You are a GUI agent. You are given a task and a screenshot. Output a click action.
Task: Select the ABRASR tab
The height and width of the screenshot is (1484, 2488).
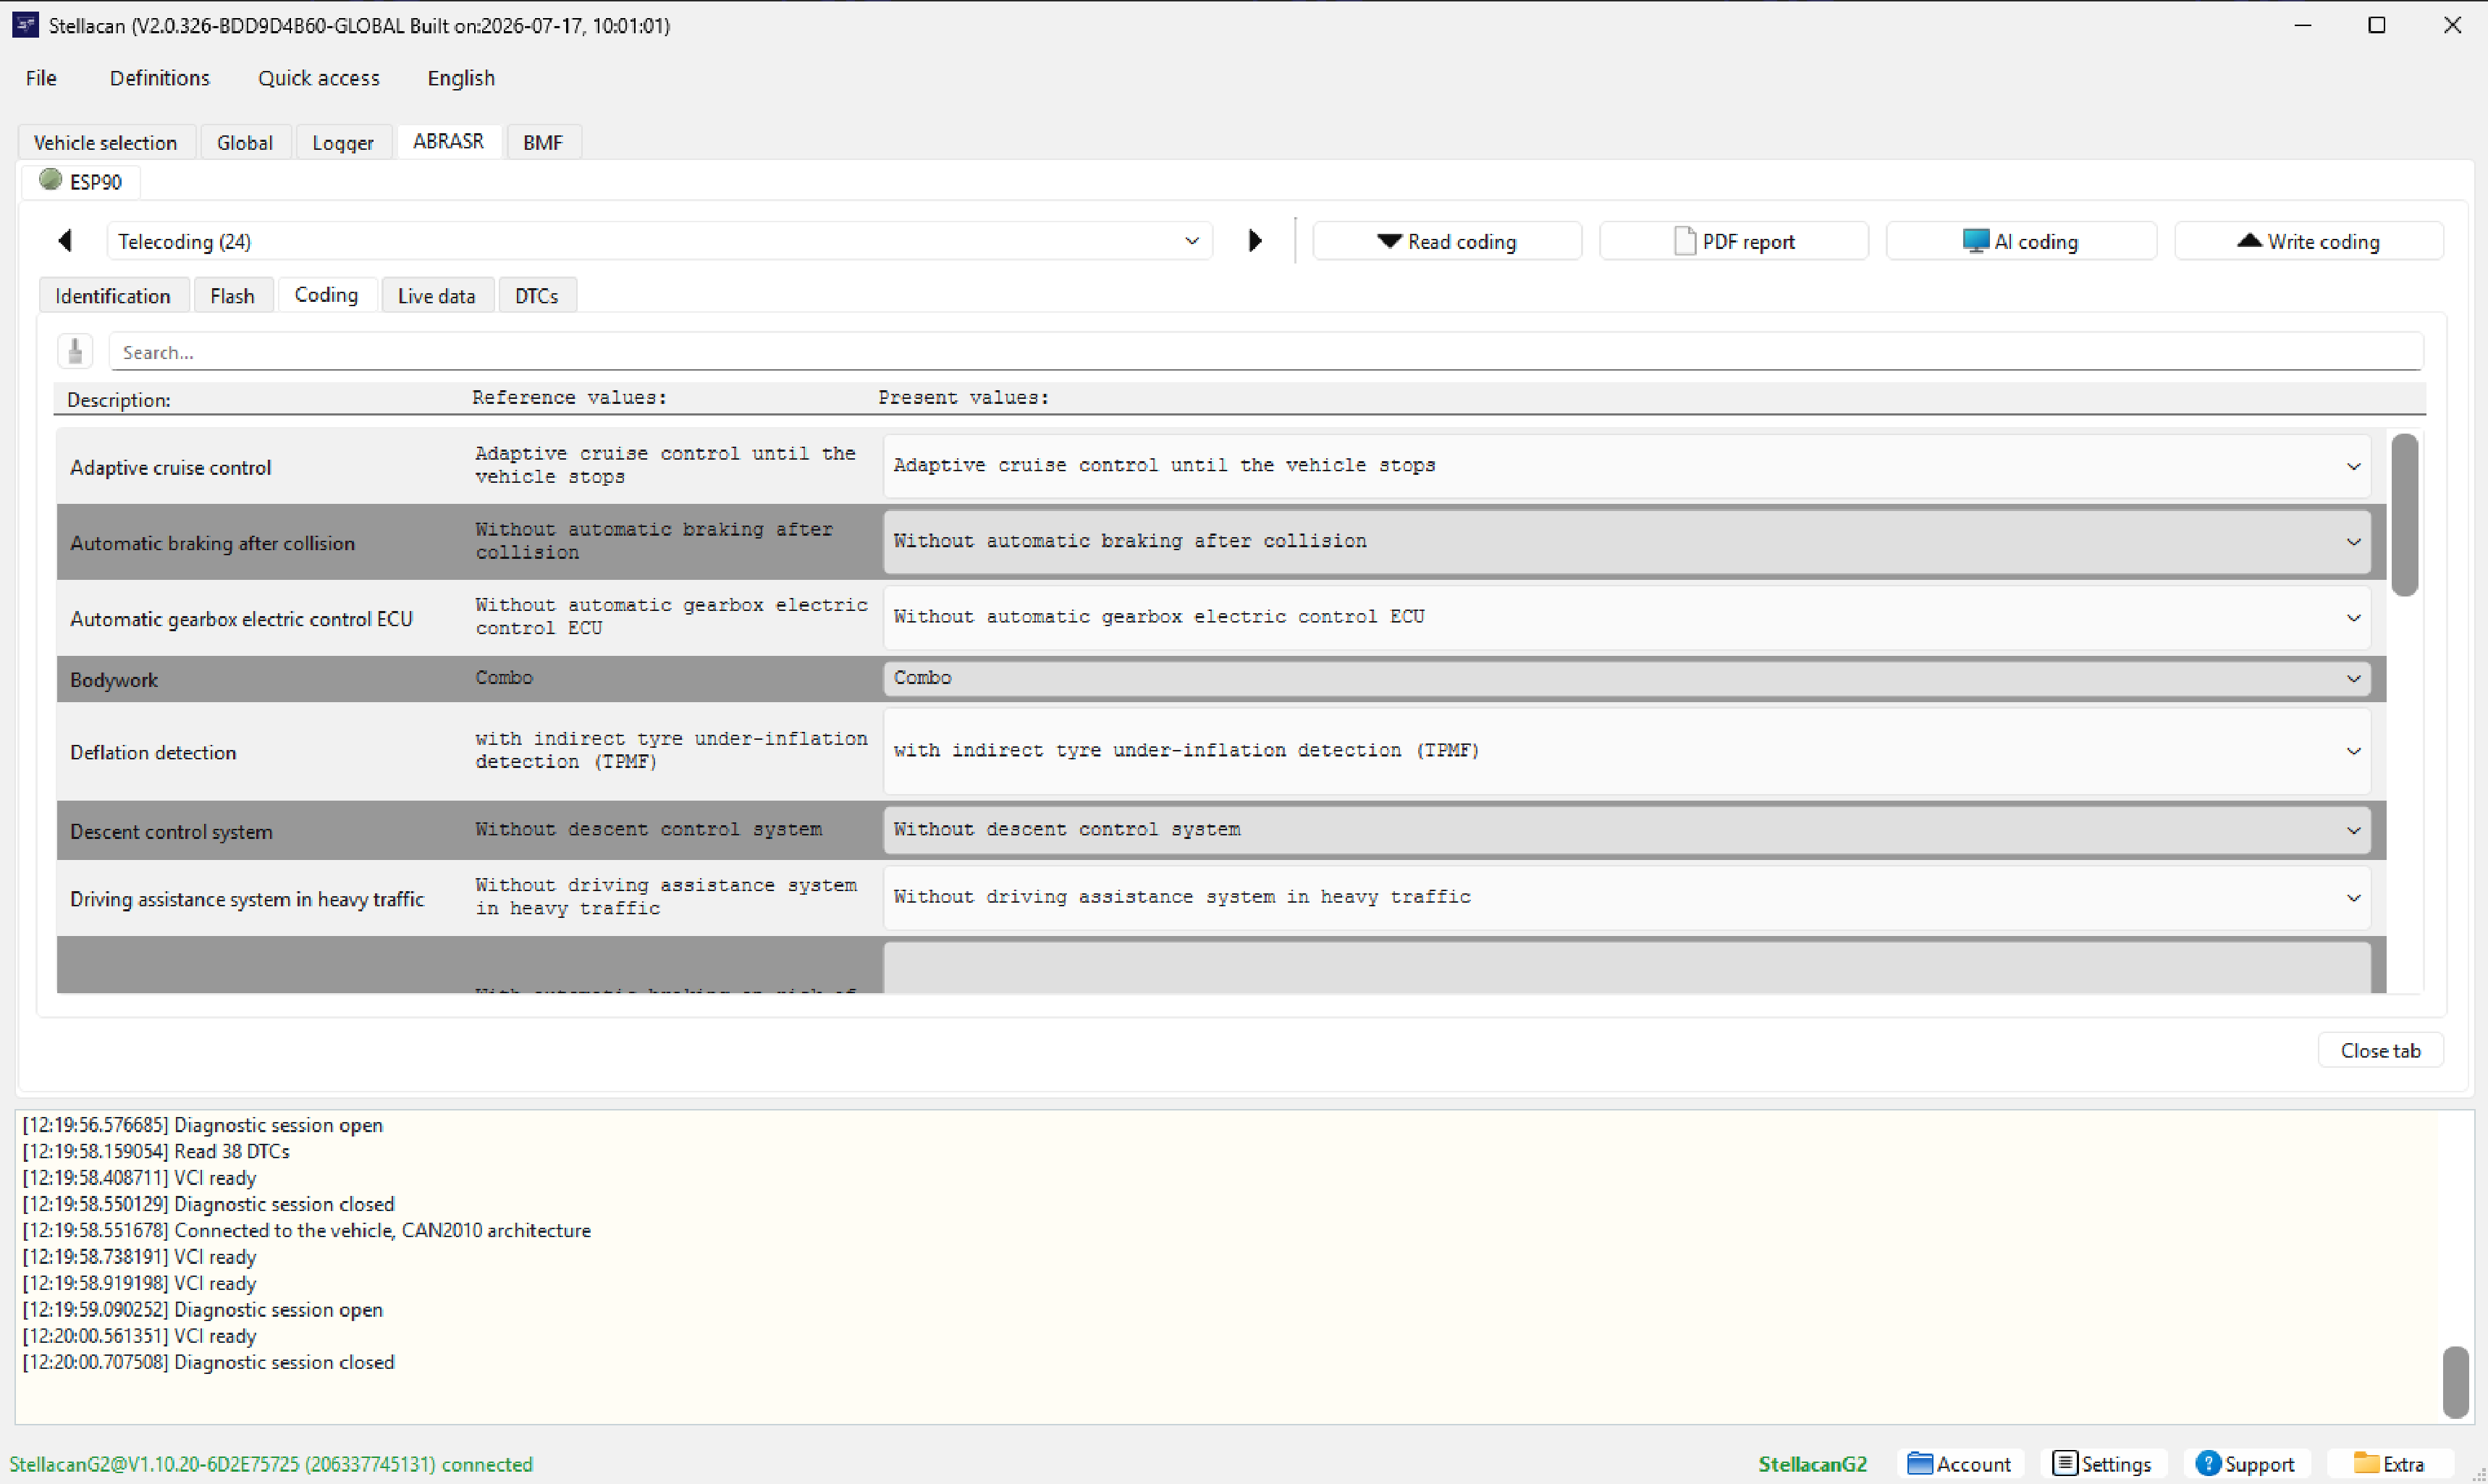click(448, 141)
